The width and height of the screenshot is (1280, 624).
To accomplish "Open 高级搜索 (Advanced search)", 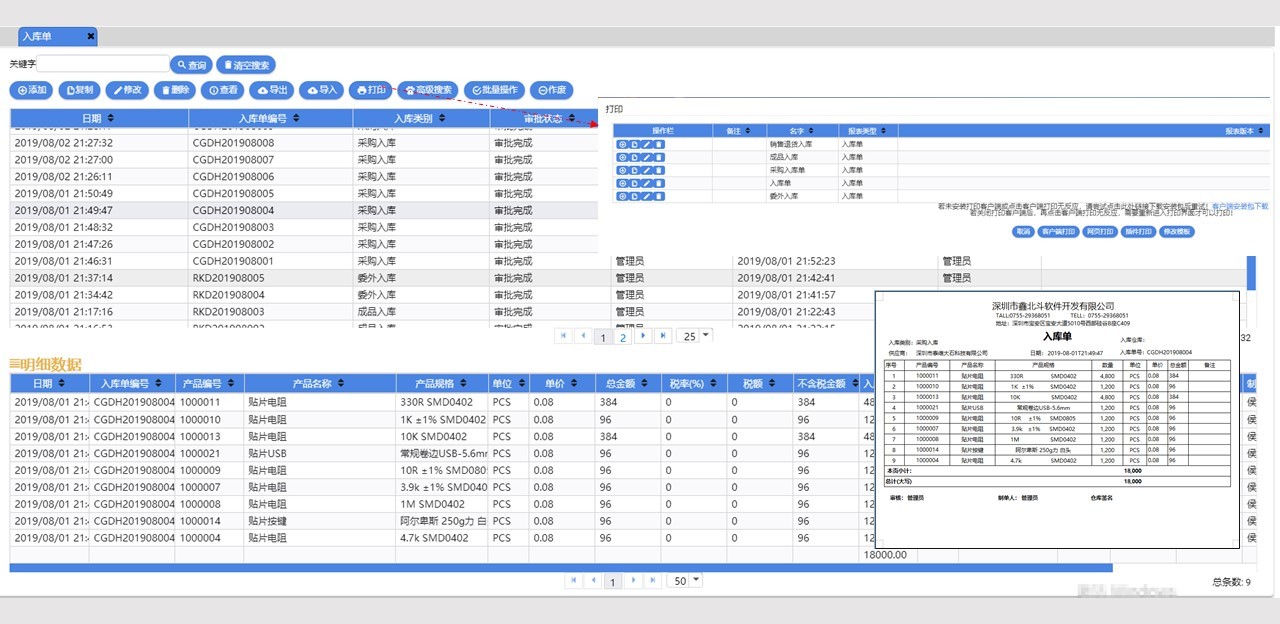I will click(428, 90).
